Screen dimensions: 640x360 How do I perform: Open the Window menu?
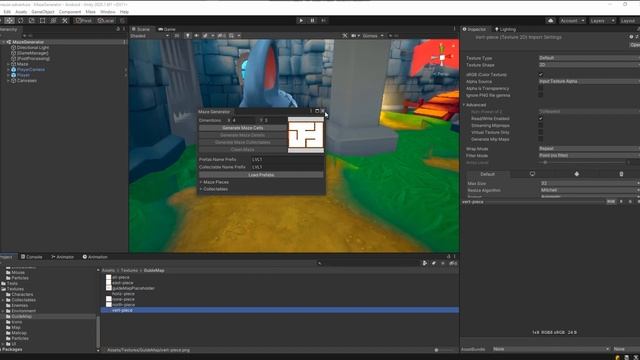(x=108, y=12)
